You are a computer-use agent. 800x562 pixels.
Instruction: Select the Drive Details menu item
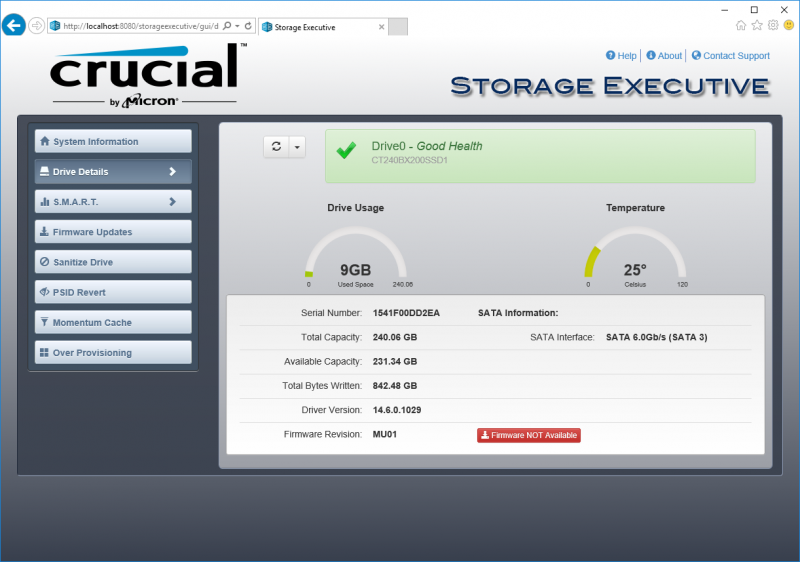[113, 171]
